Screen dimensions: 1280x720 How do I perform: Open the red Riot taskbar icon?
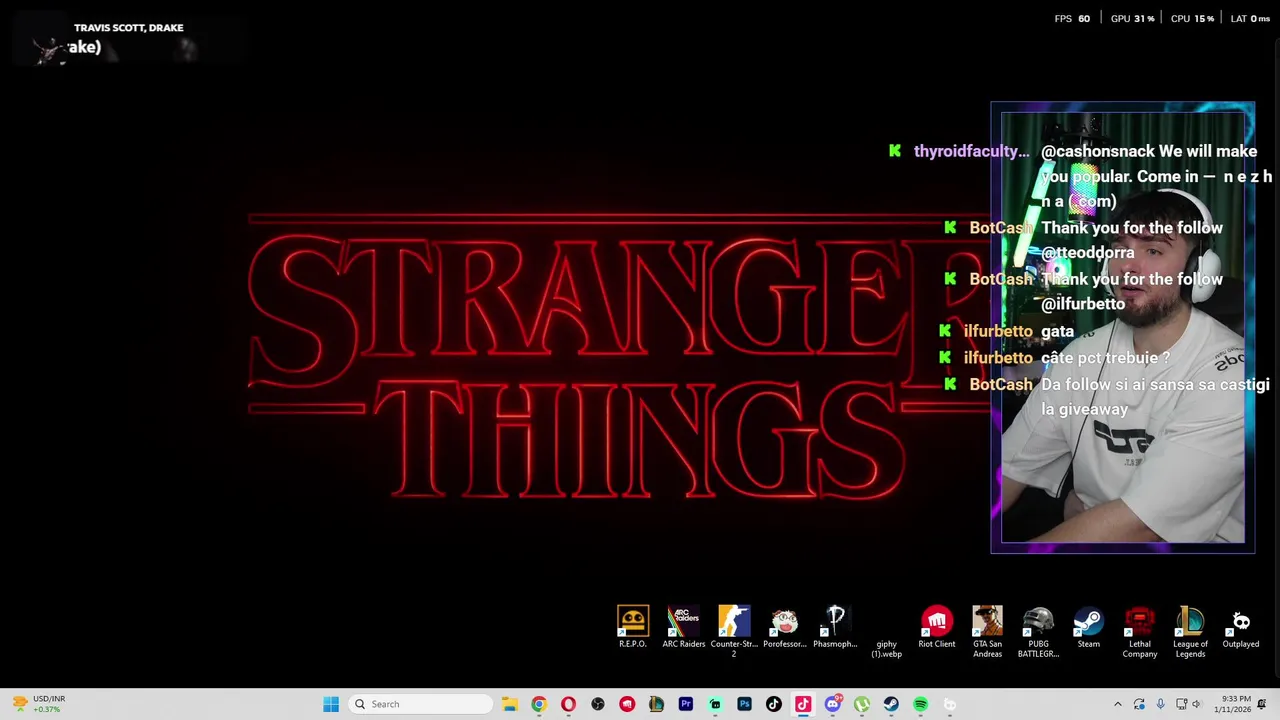click(x=627, y=704)
